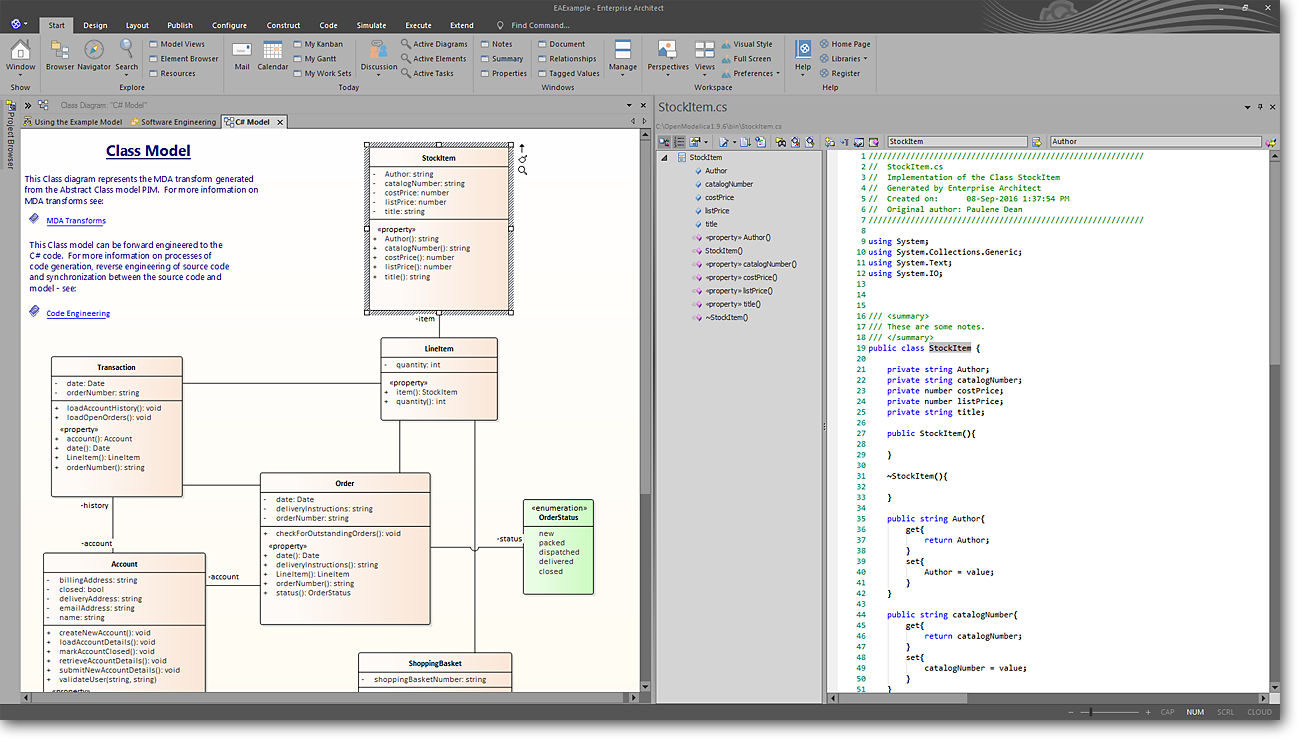The height and width of the screenshot is (750, 1310).
Task: Switch to the Design ribbon tab
Action: point(95,25)
